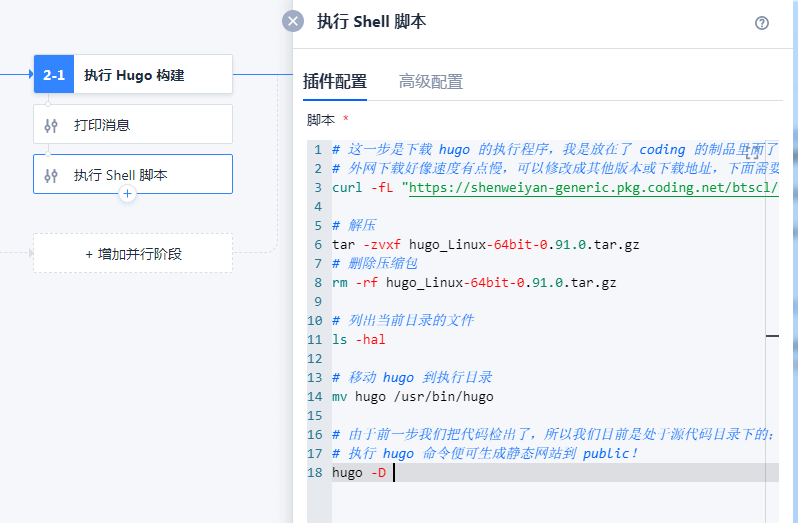The height and width of the screenshot is (523, 798).
Task: Place cursor on the hugo -D line
Action: [555, 473]
